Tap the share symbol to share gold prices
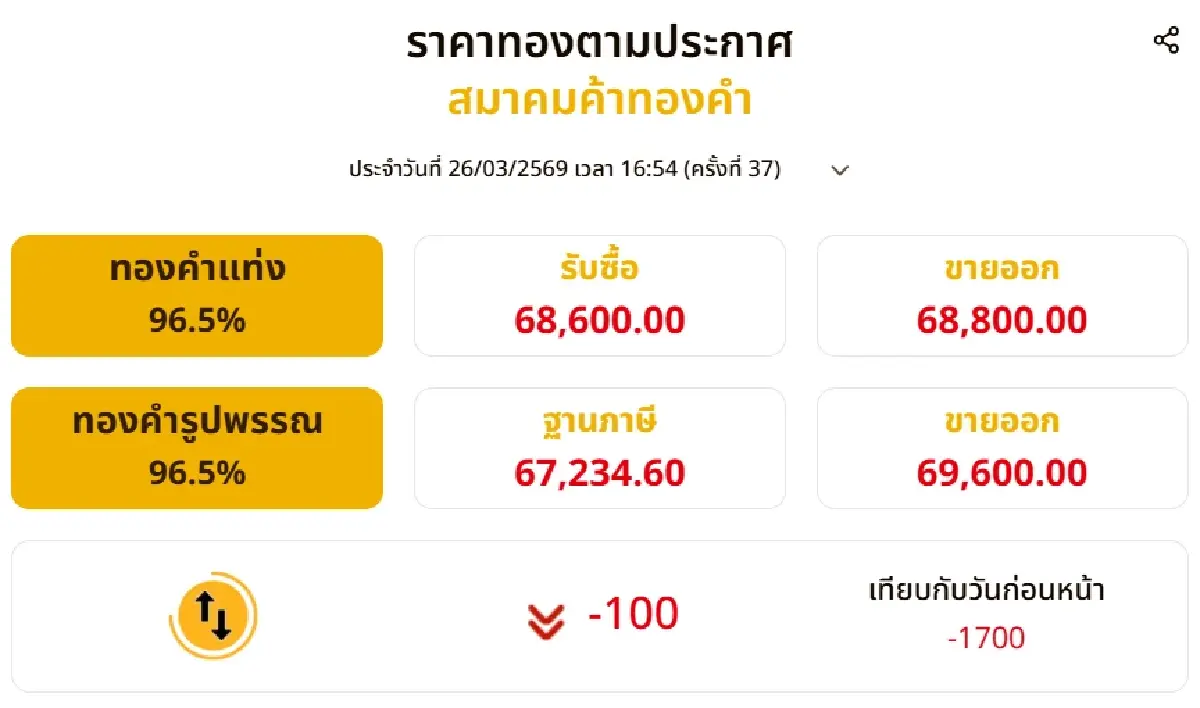The width and height of the screenshot is (1200, 708). [x=1165, y=40]
